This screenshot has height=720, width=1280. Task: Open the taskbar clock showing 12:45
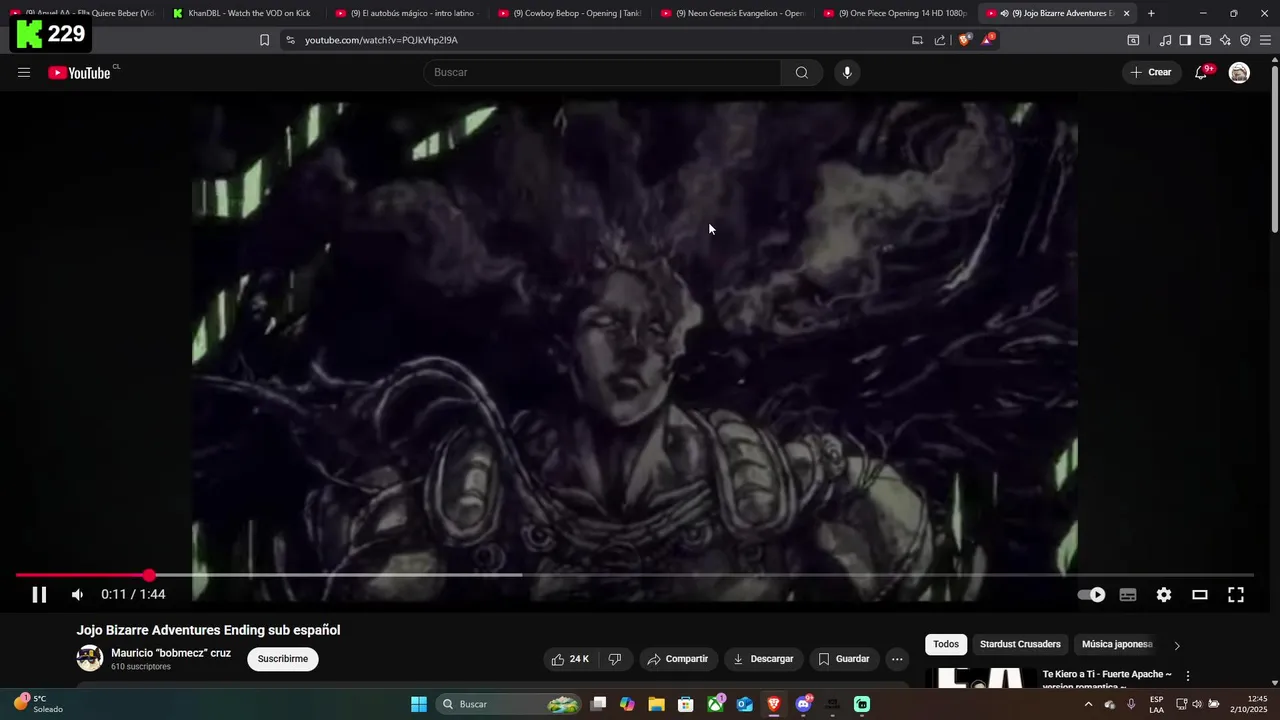pos(1249,704)
